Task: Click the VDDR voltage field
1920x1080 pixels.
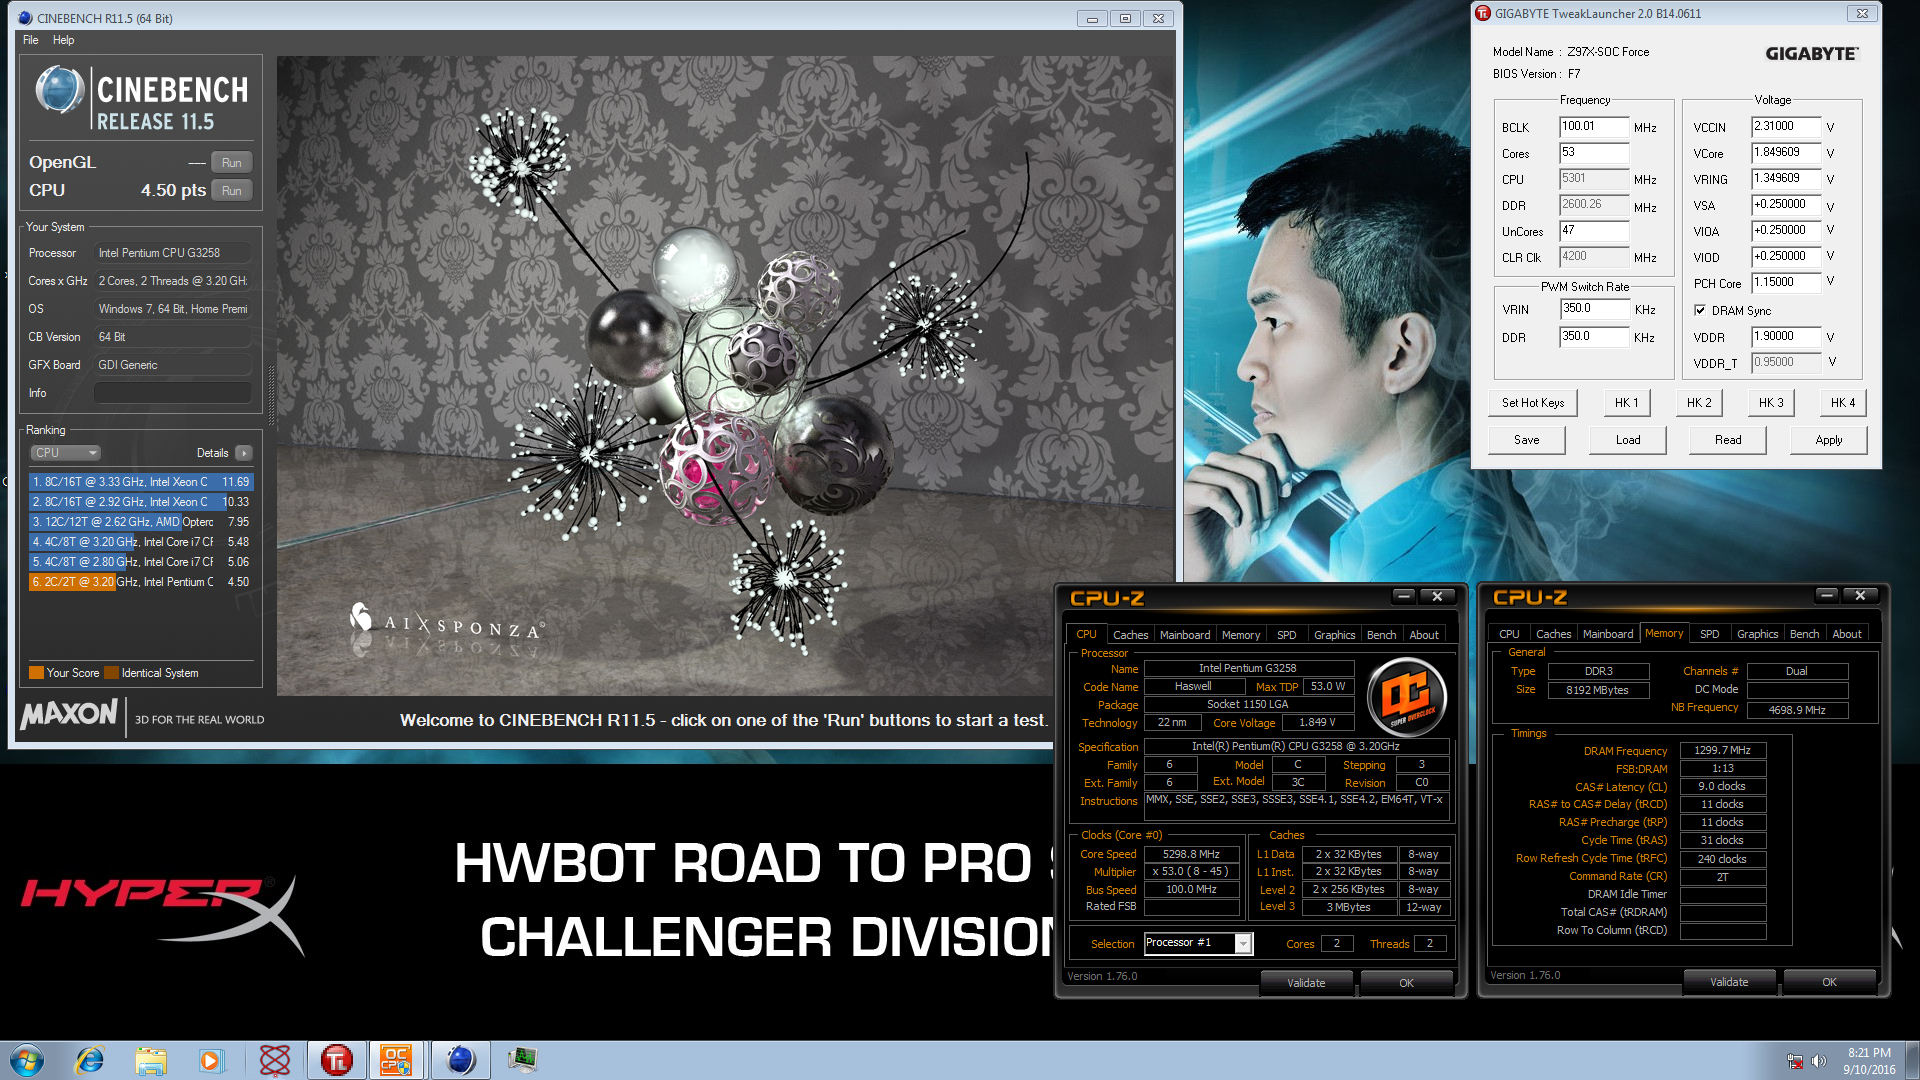Action: tap(1786, 337)
